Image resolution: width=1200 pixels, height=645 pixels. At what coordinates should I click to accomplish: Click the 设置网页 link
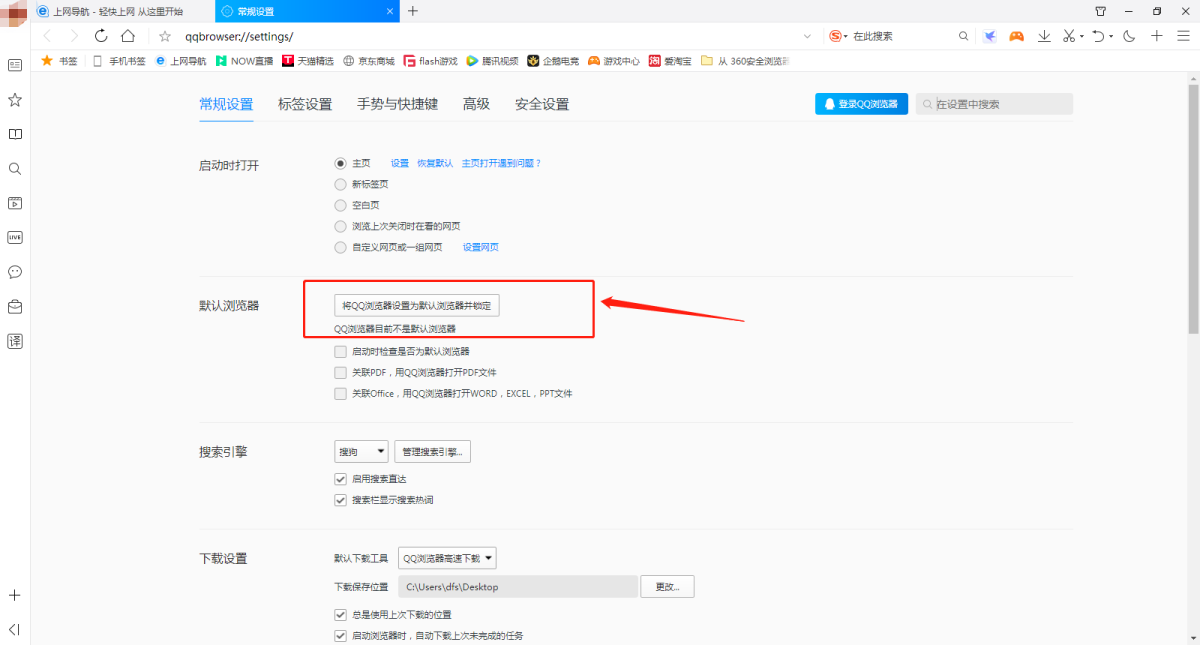(480, 247)
